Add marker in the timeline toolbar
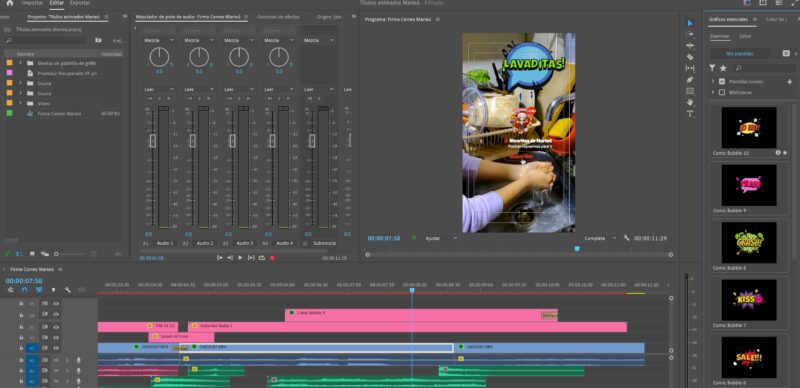800x388 pixels. pos(53,290)
